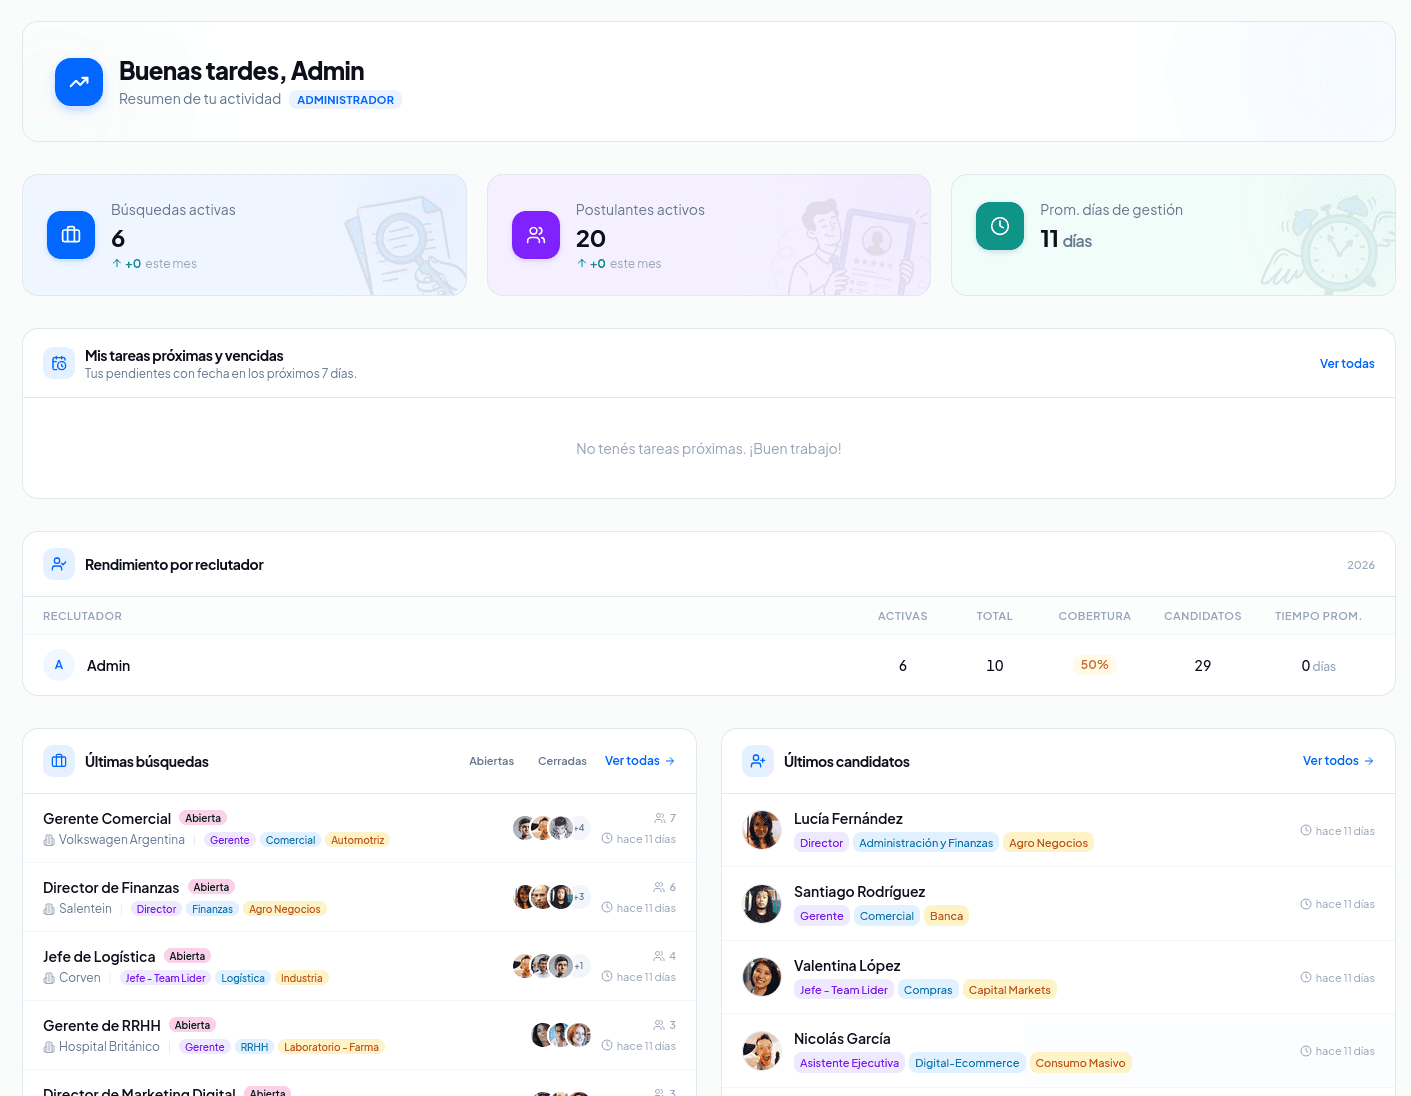1411x1096 pixels.
Task: Click the Agro Negocios tag on Director de Finanzas
Action: coord(285,909)
